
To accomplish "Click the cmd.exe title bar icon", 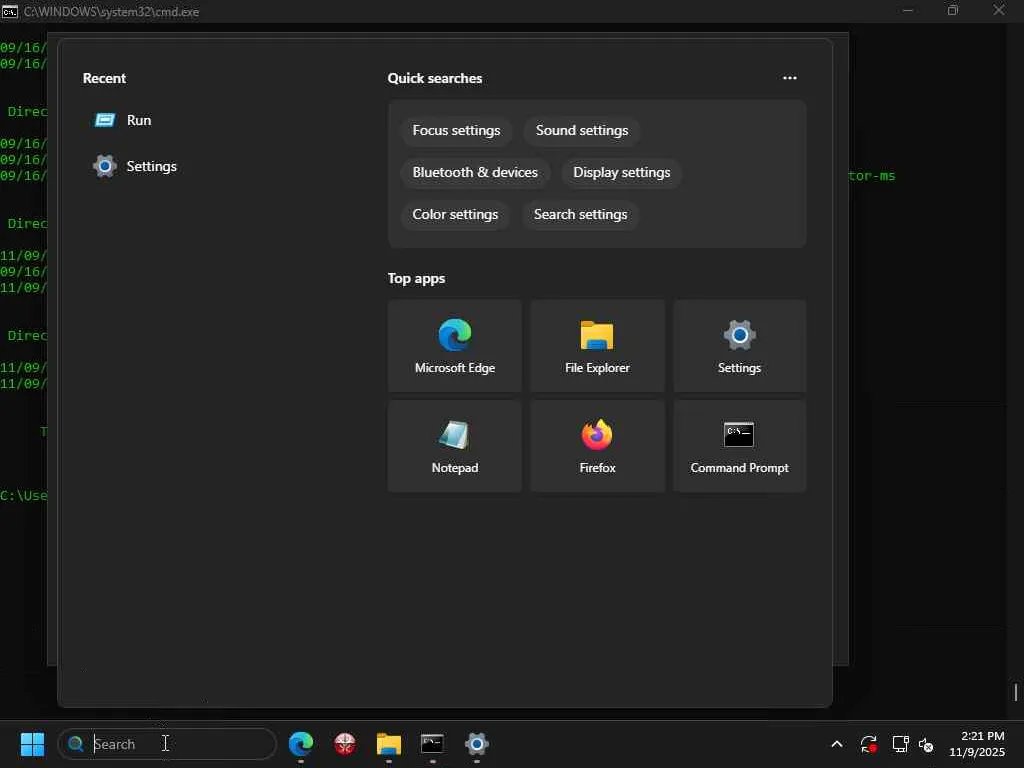I will point(10,11).
